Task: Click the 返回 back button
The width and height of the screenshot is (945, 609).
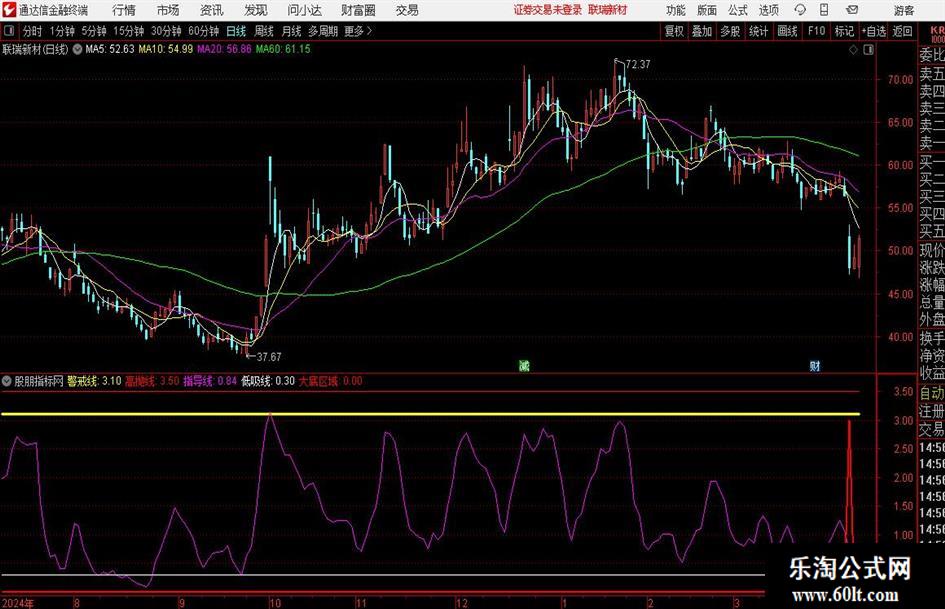Action: (x=902, y=31)
